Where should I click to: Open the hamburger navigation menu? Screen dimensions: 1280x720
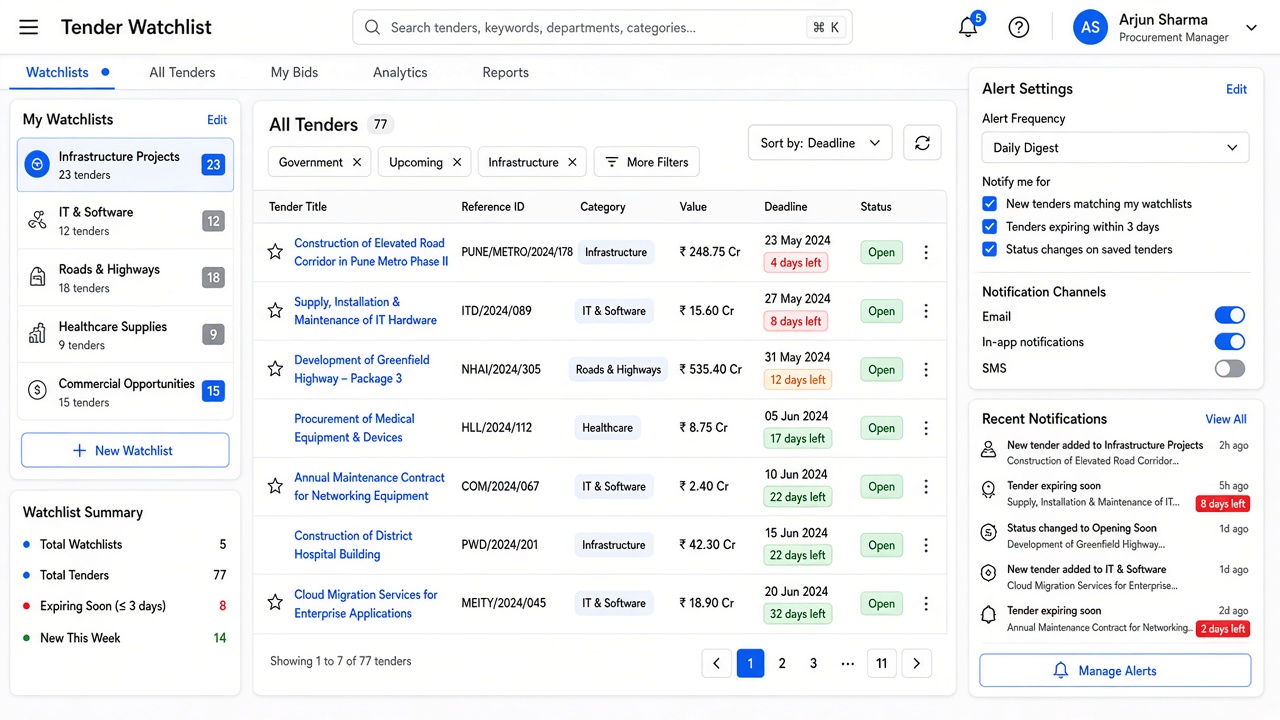point(28,27)
